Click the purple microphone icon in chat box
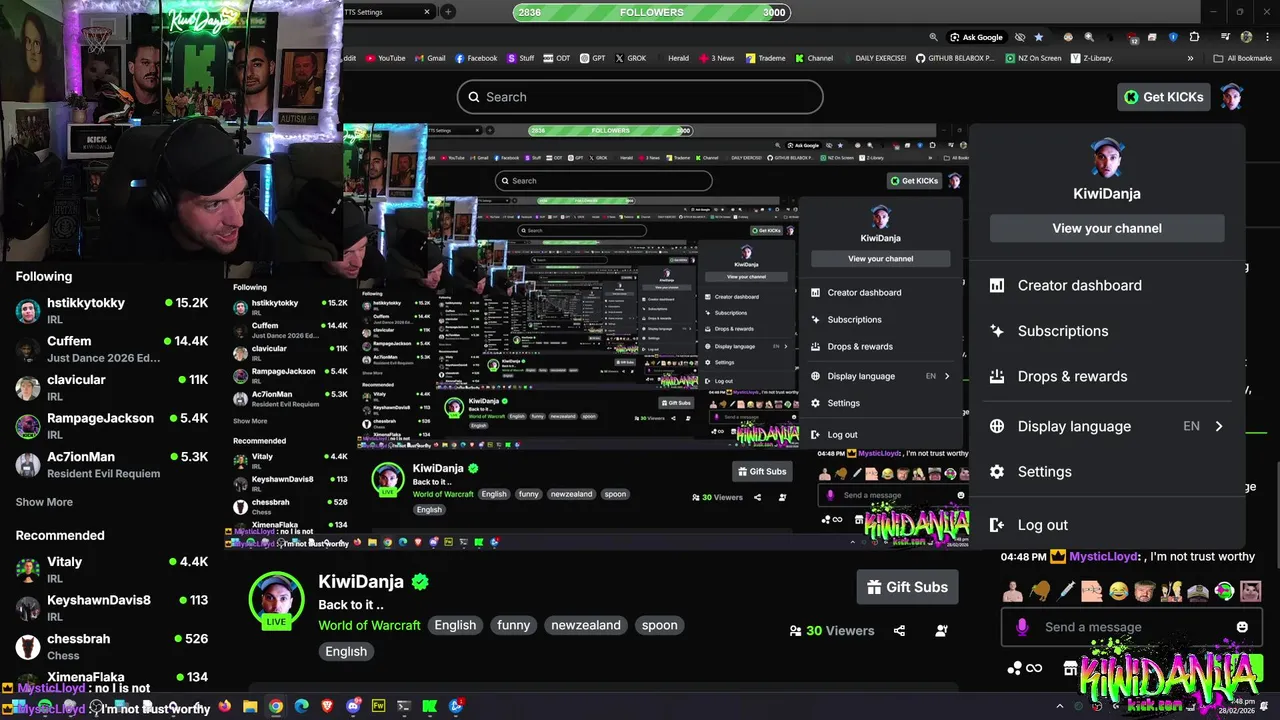Image resolution: width=1280 pixels, height=720 pixels. coord(1022,627)
